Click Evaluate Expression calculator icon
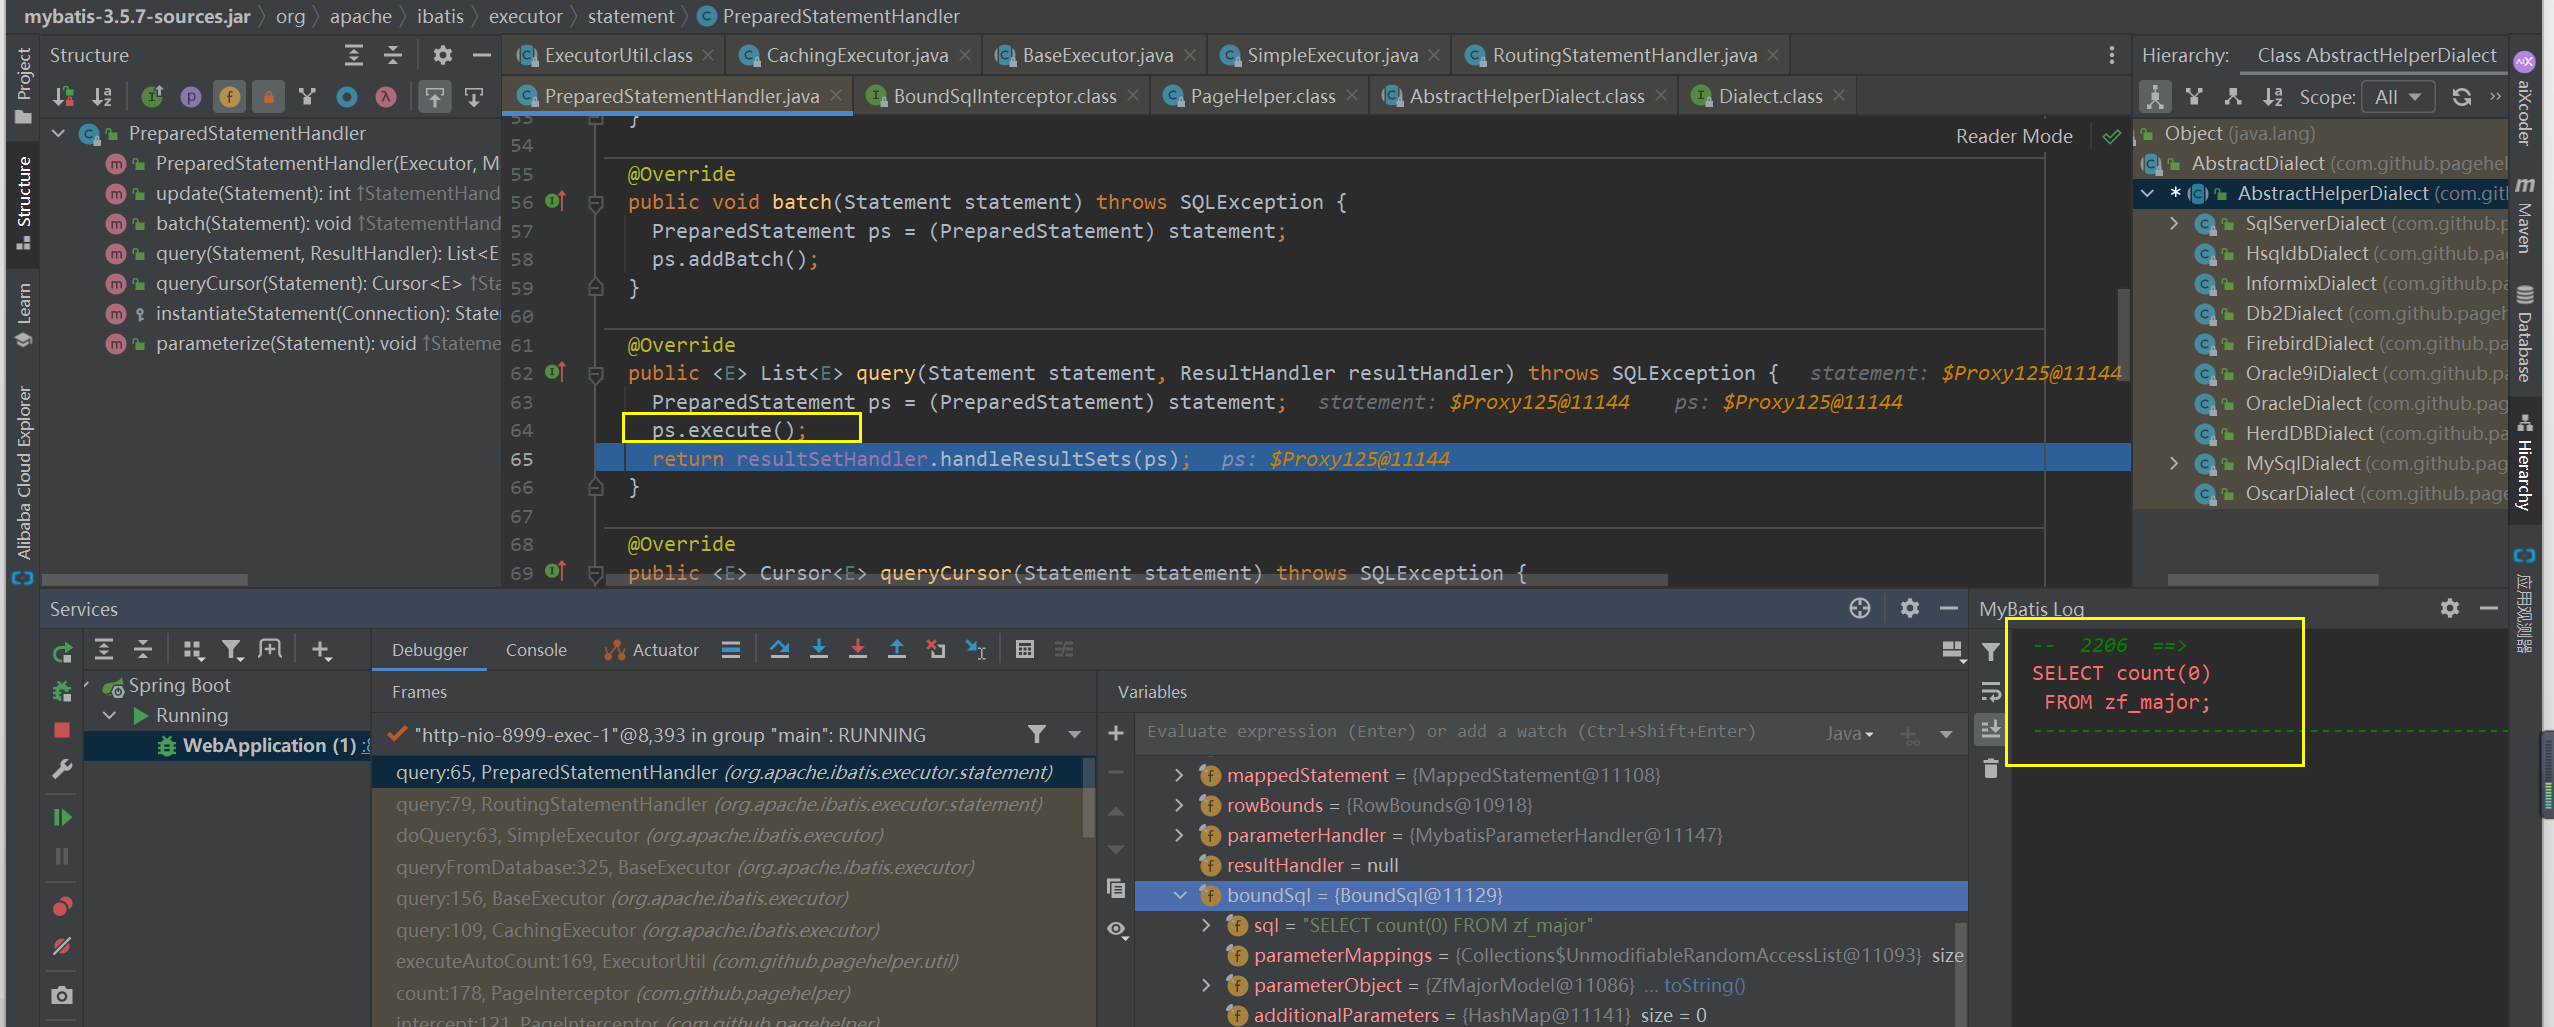The image size is (2554, 1027). click(x=1024, y=650)
